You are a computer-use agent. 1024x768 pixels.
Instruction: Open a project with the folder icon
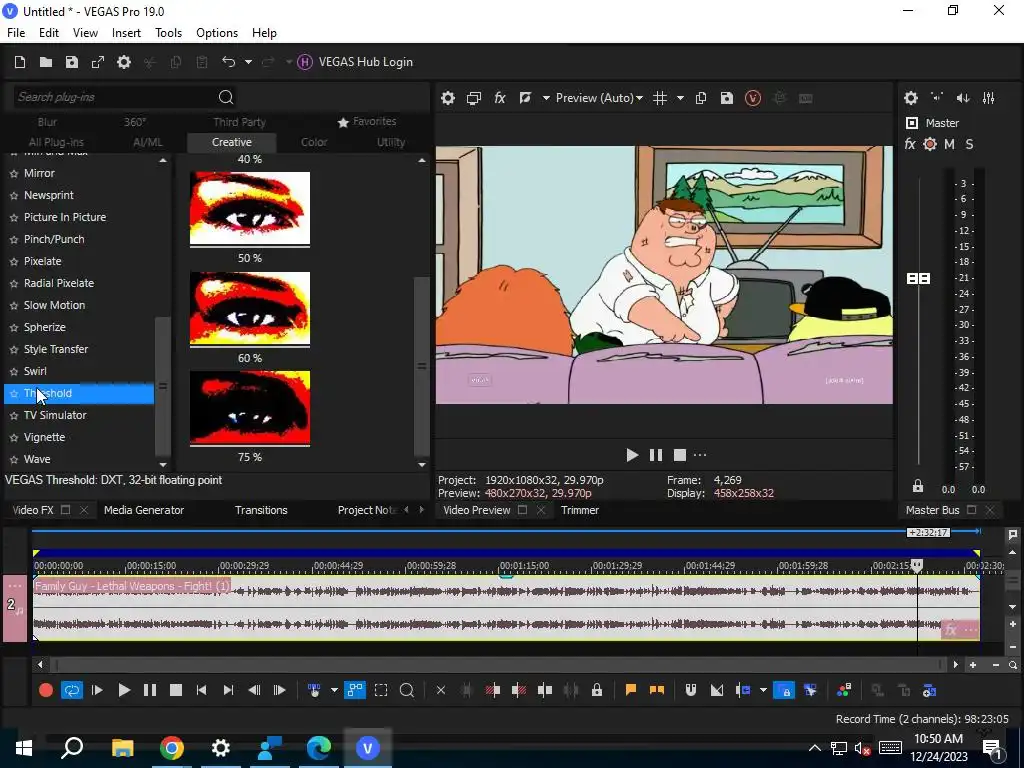(x=46, y=62)
